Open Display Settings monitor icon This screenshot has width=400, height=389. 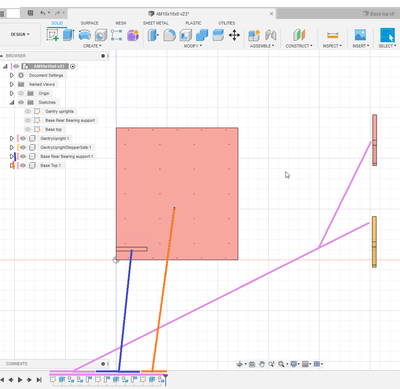[294, 364]
